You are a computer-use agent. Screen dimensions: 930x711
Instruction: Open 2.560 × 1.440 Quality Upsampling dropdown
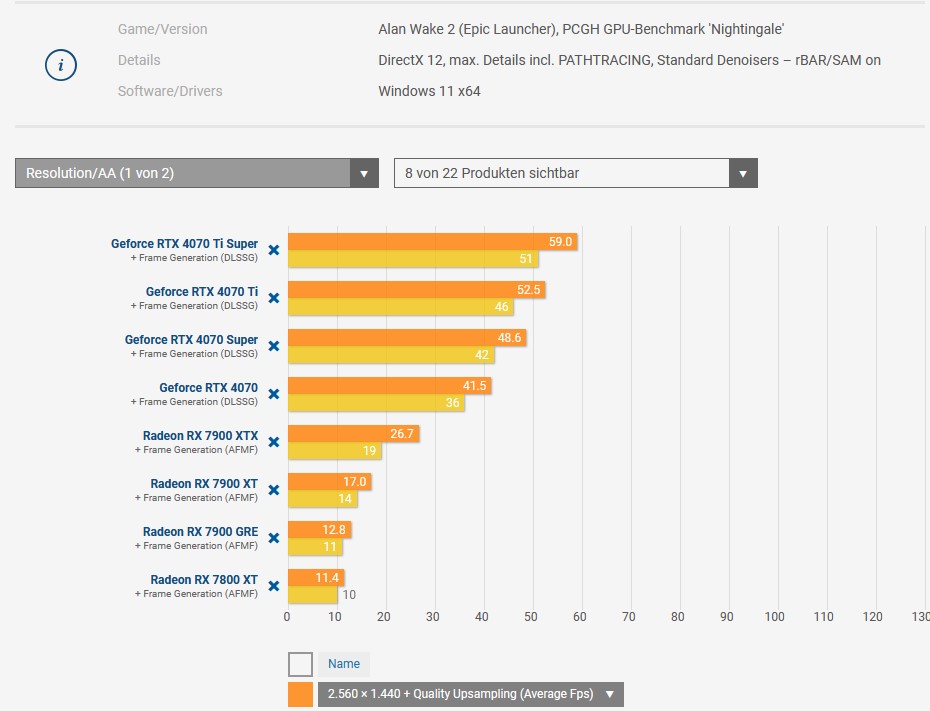click(471, 694)
